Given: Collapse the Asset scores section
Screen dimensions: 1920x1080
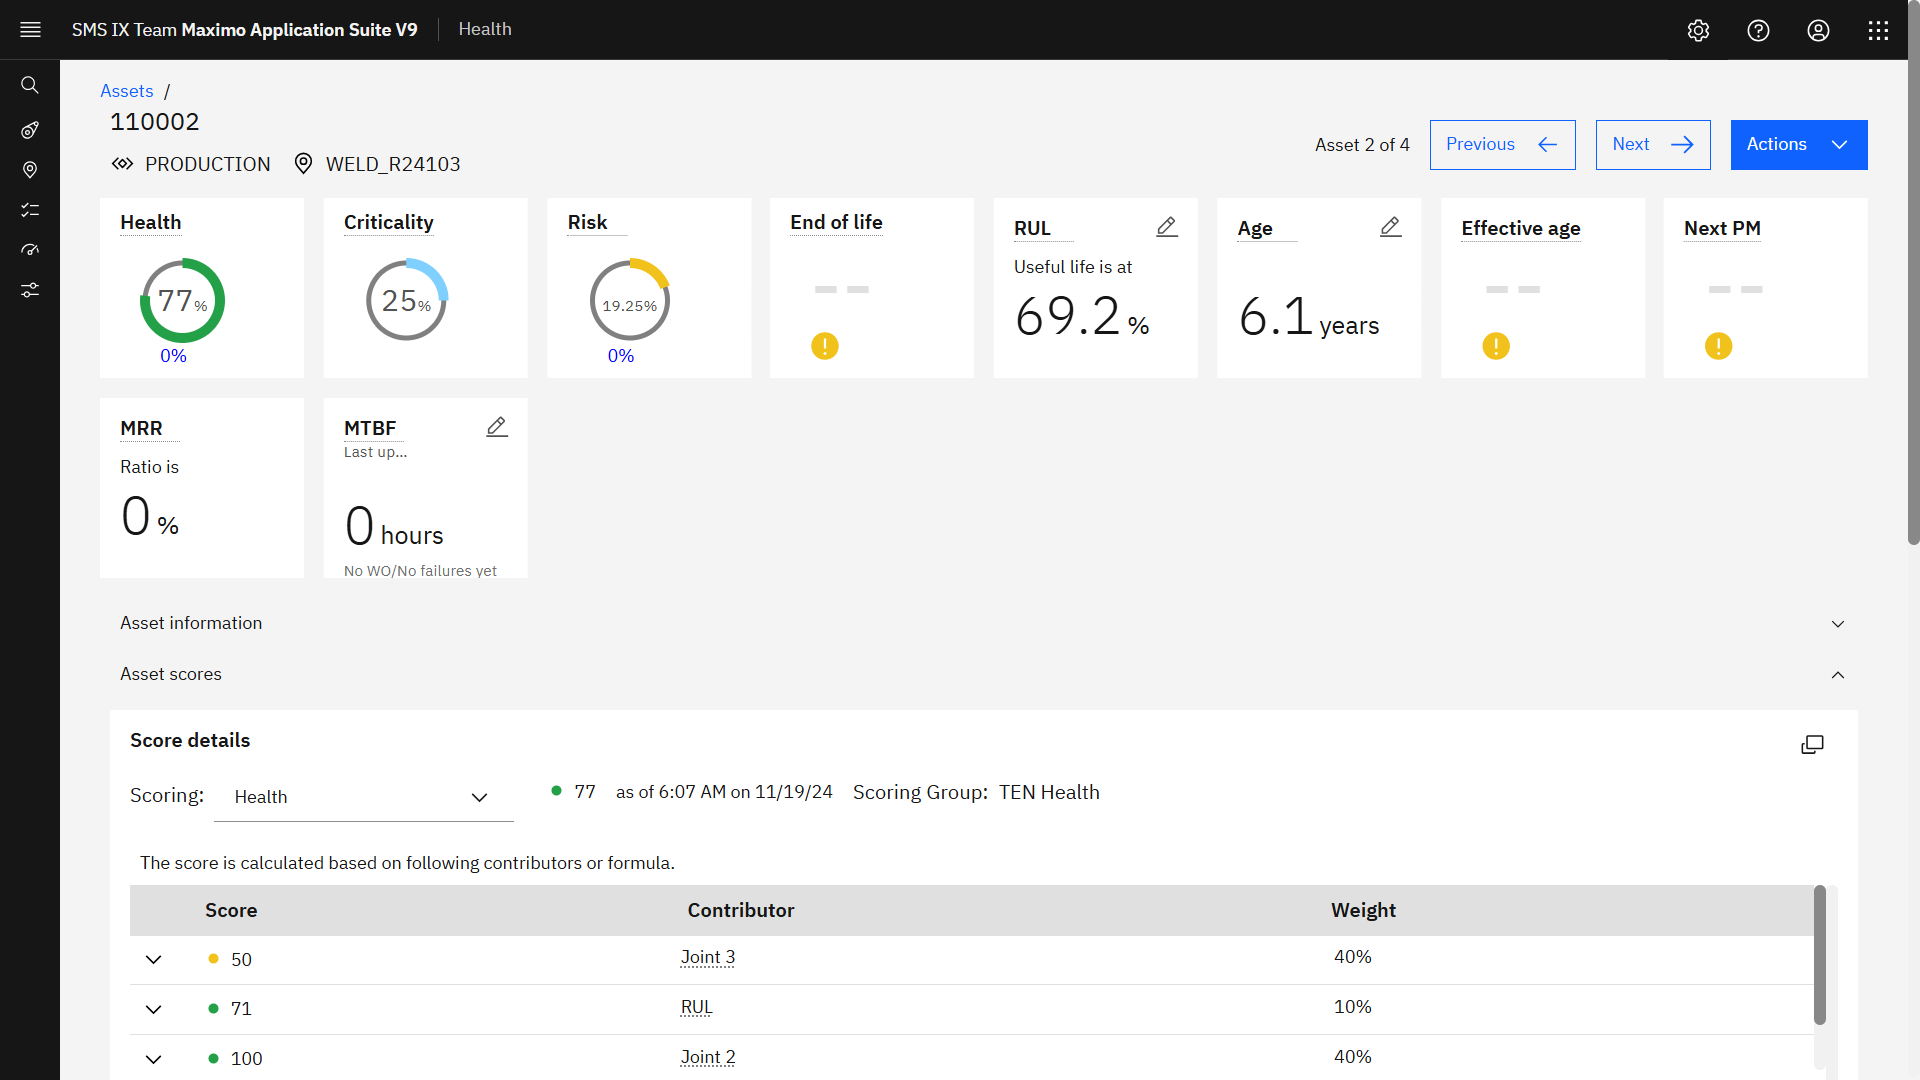Looking at the screenshot, I should click(1837, 675).
